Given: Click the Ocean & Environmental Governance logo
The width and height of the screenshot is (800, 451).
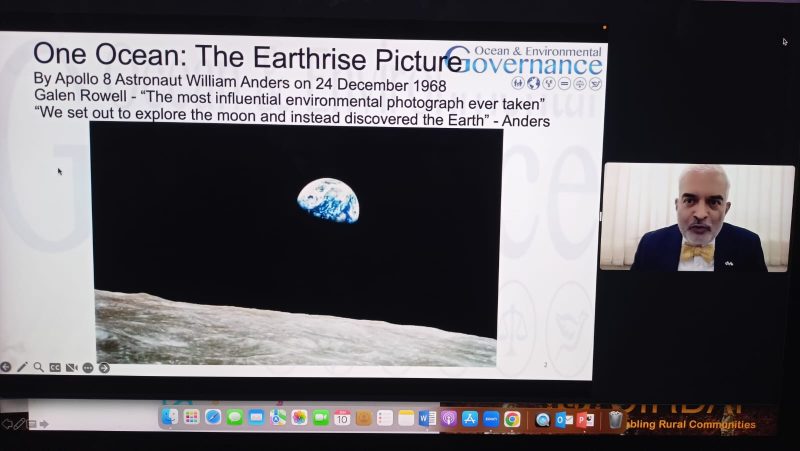Looking at the screenshot, I should point(524,66).
